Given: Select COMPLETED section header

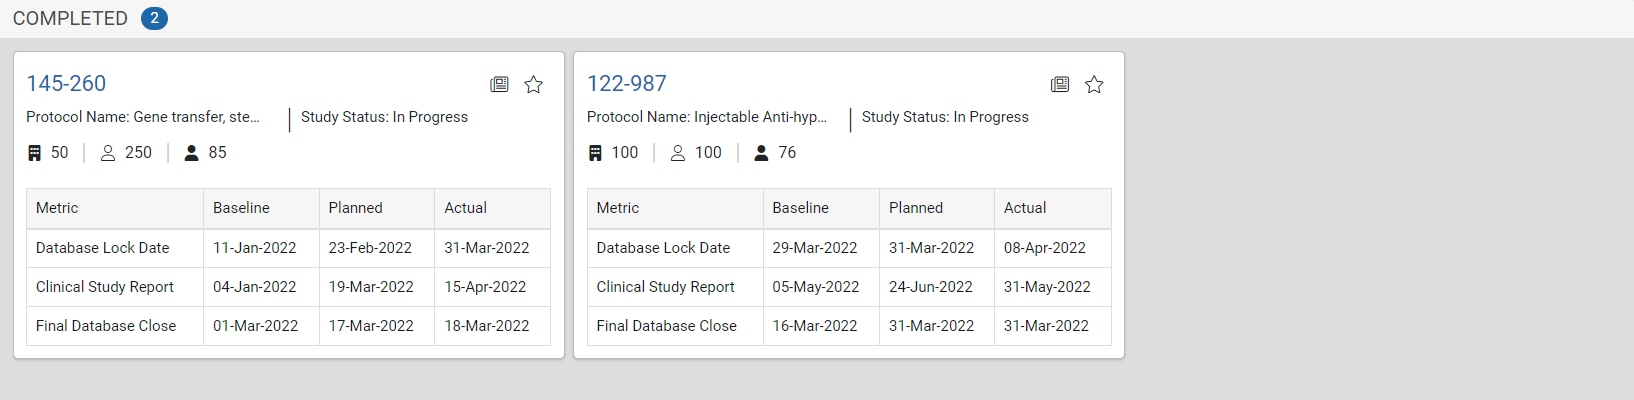Looking at the screenshot, I should pos(70,19).
